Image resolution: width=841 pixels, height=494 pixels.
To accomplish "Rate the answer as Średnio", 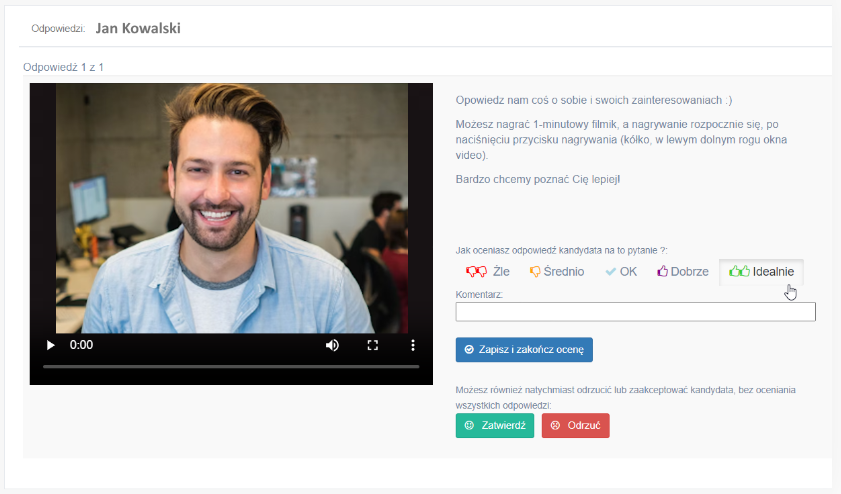I will click(556, 271).
